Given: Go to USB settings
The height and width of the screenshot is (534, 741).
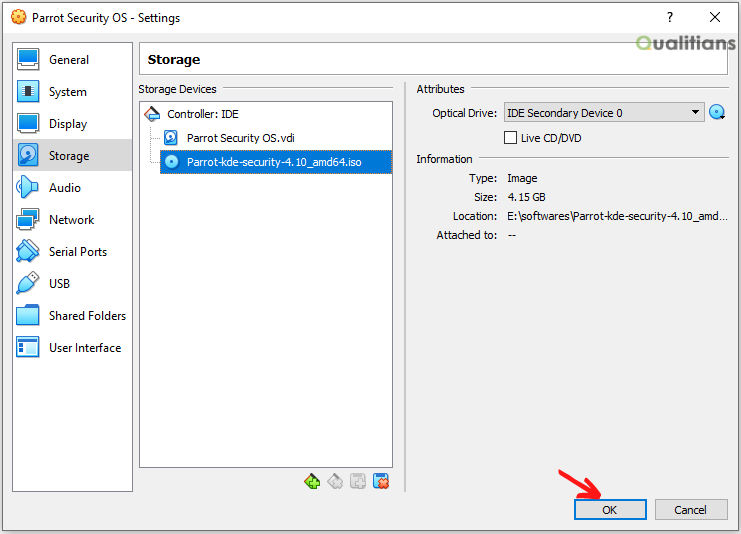Looking at the screenshot, I should click(72, 284).
